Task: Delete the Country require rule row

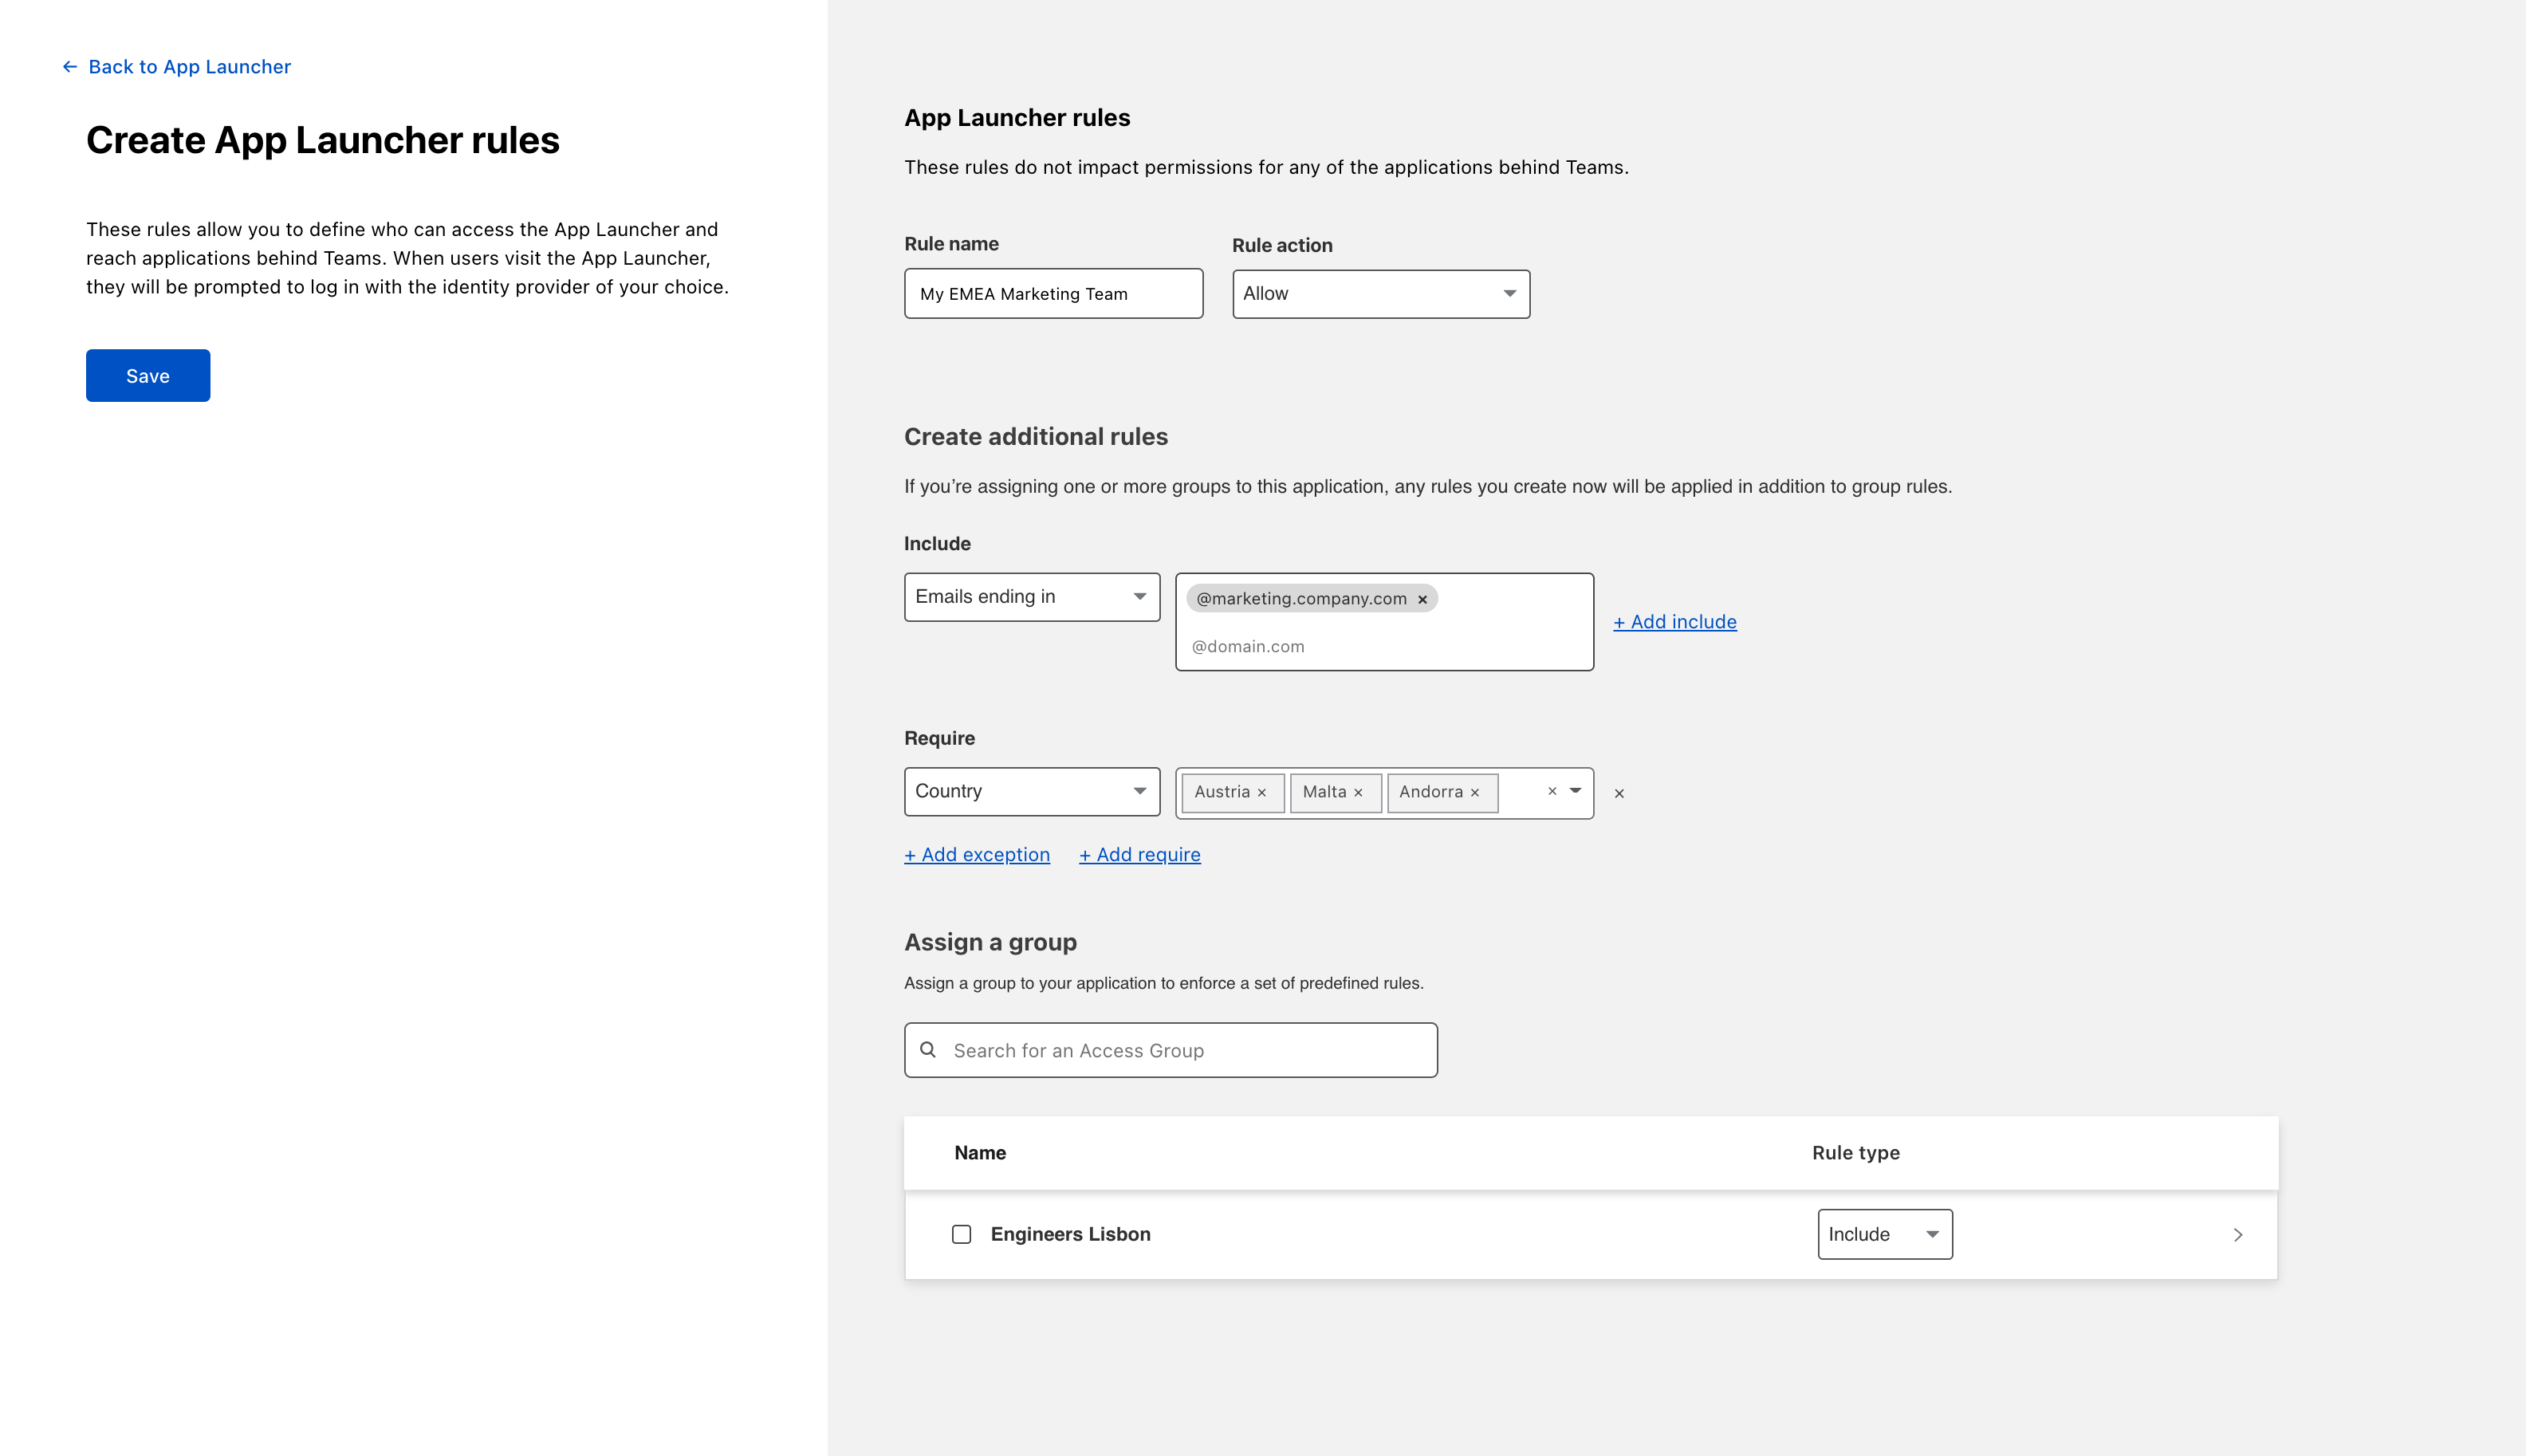Action: click(x=1619, y=793)
